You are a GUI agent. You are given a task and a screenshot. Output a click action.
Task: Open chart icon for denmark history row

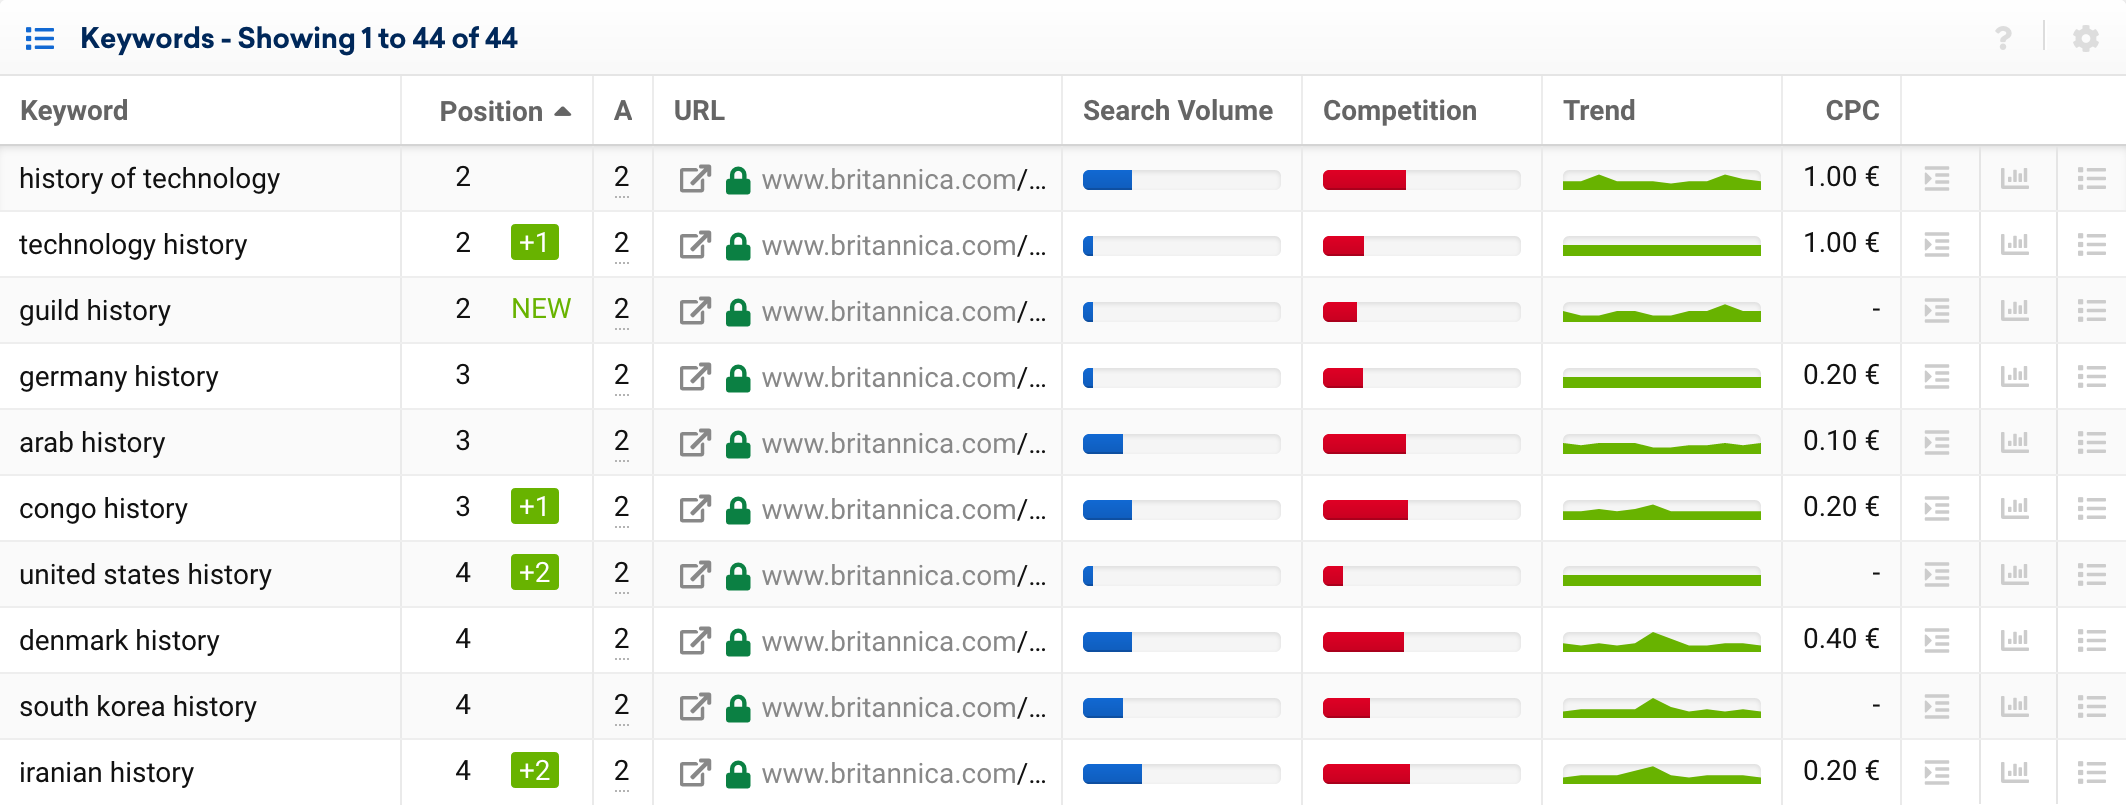2015,641
